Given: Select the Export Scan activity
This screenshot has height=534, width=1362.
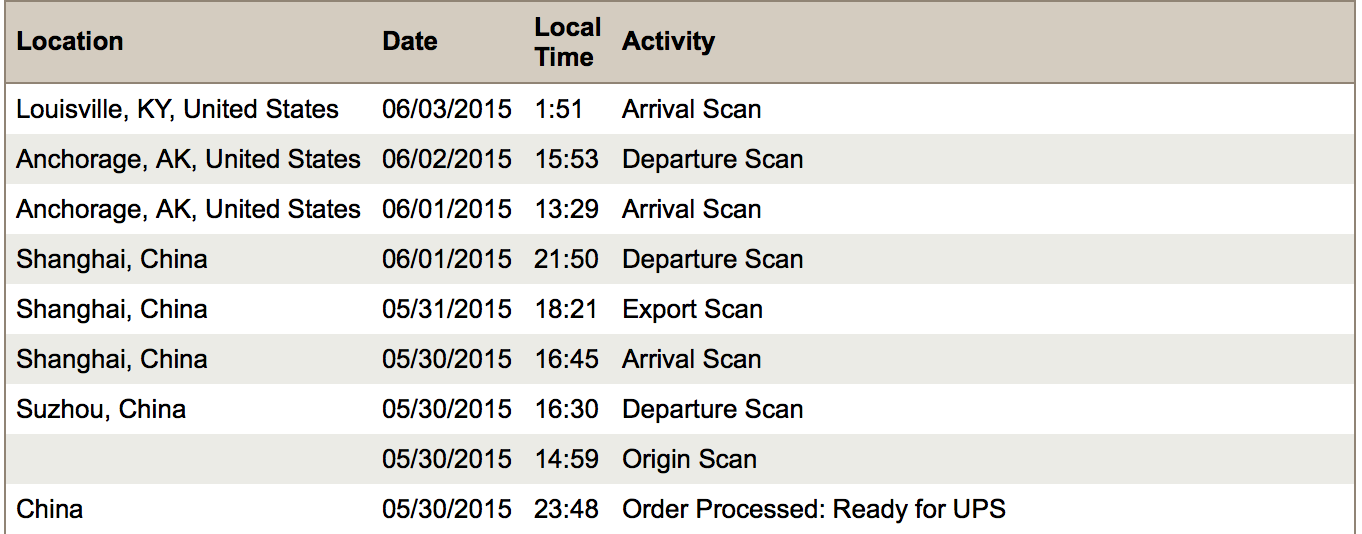Looking at the screenshot, I should (692, 309).
